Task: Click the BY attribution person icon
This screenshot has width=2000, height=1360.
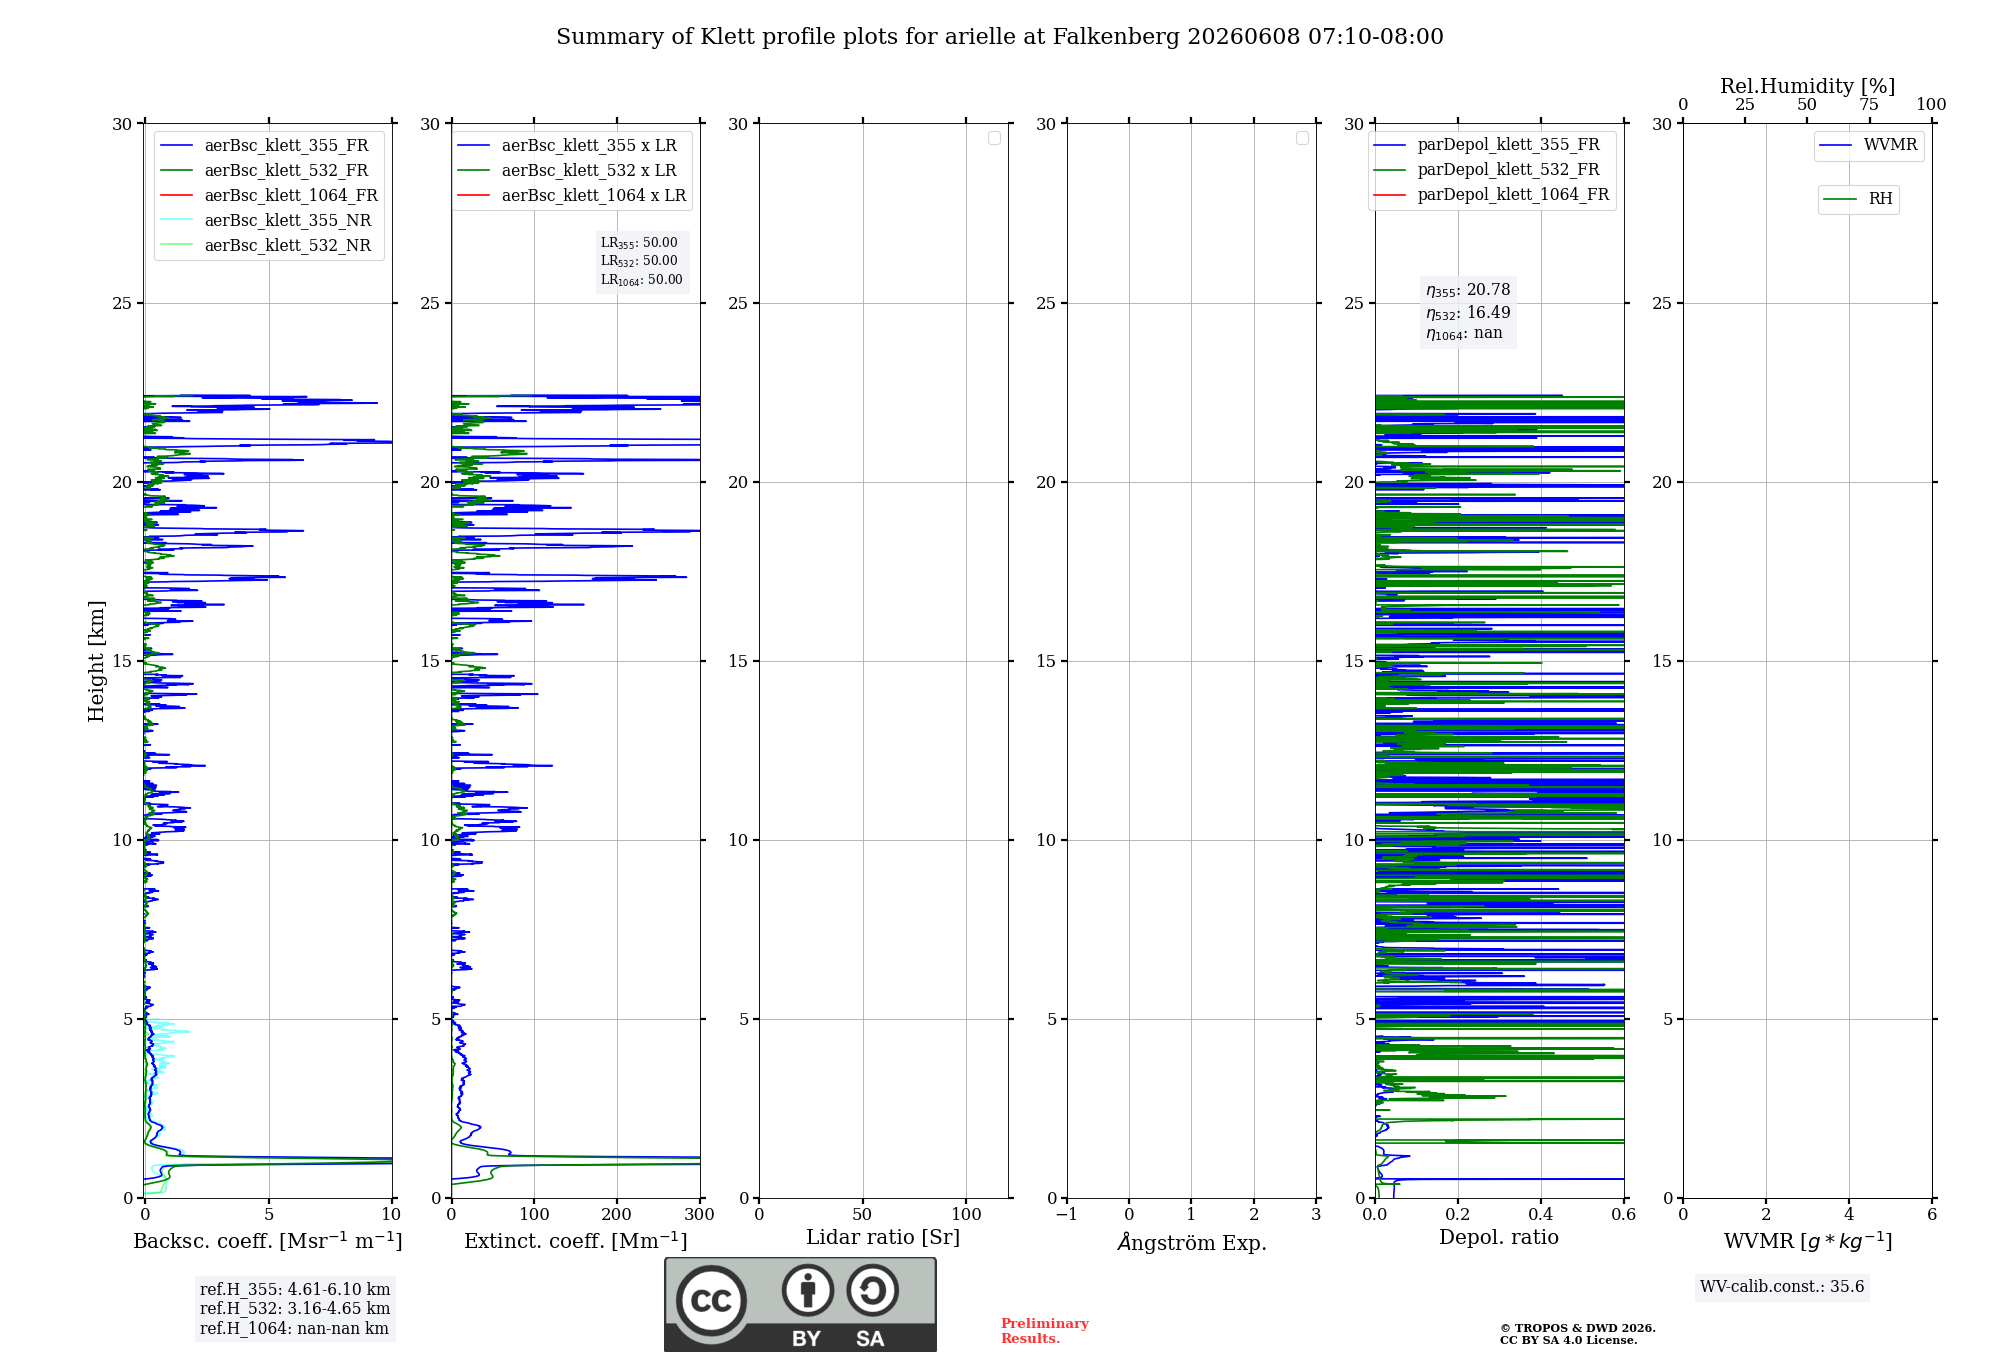Action: [x=808, y=1290]
